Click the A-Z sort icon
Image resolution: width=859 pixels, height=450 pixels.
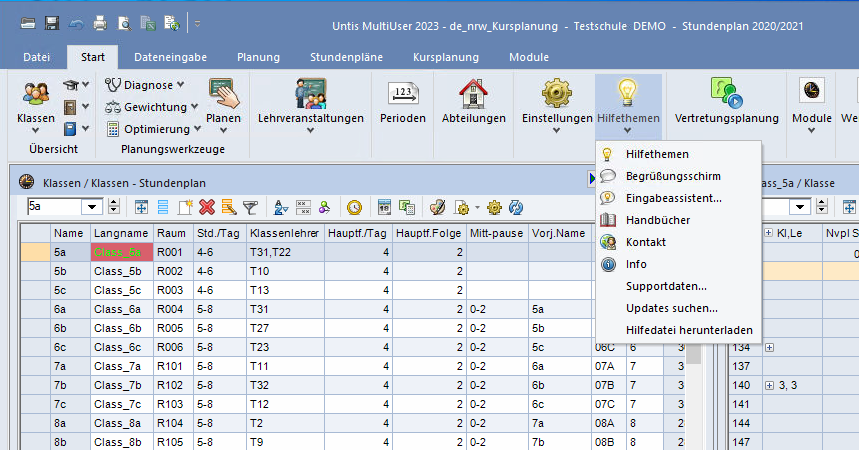(280, 207)
